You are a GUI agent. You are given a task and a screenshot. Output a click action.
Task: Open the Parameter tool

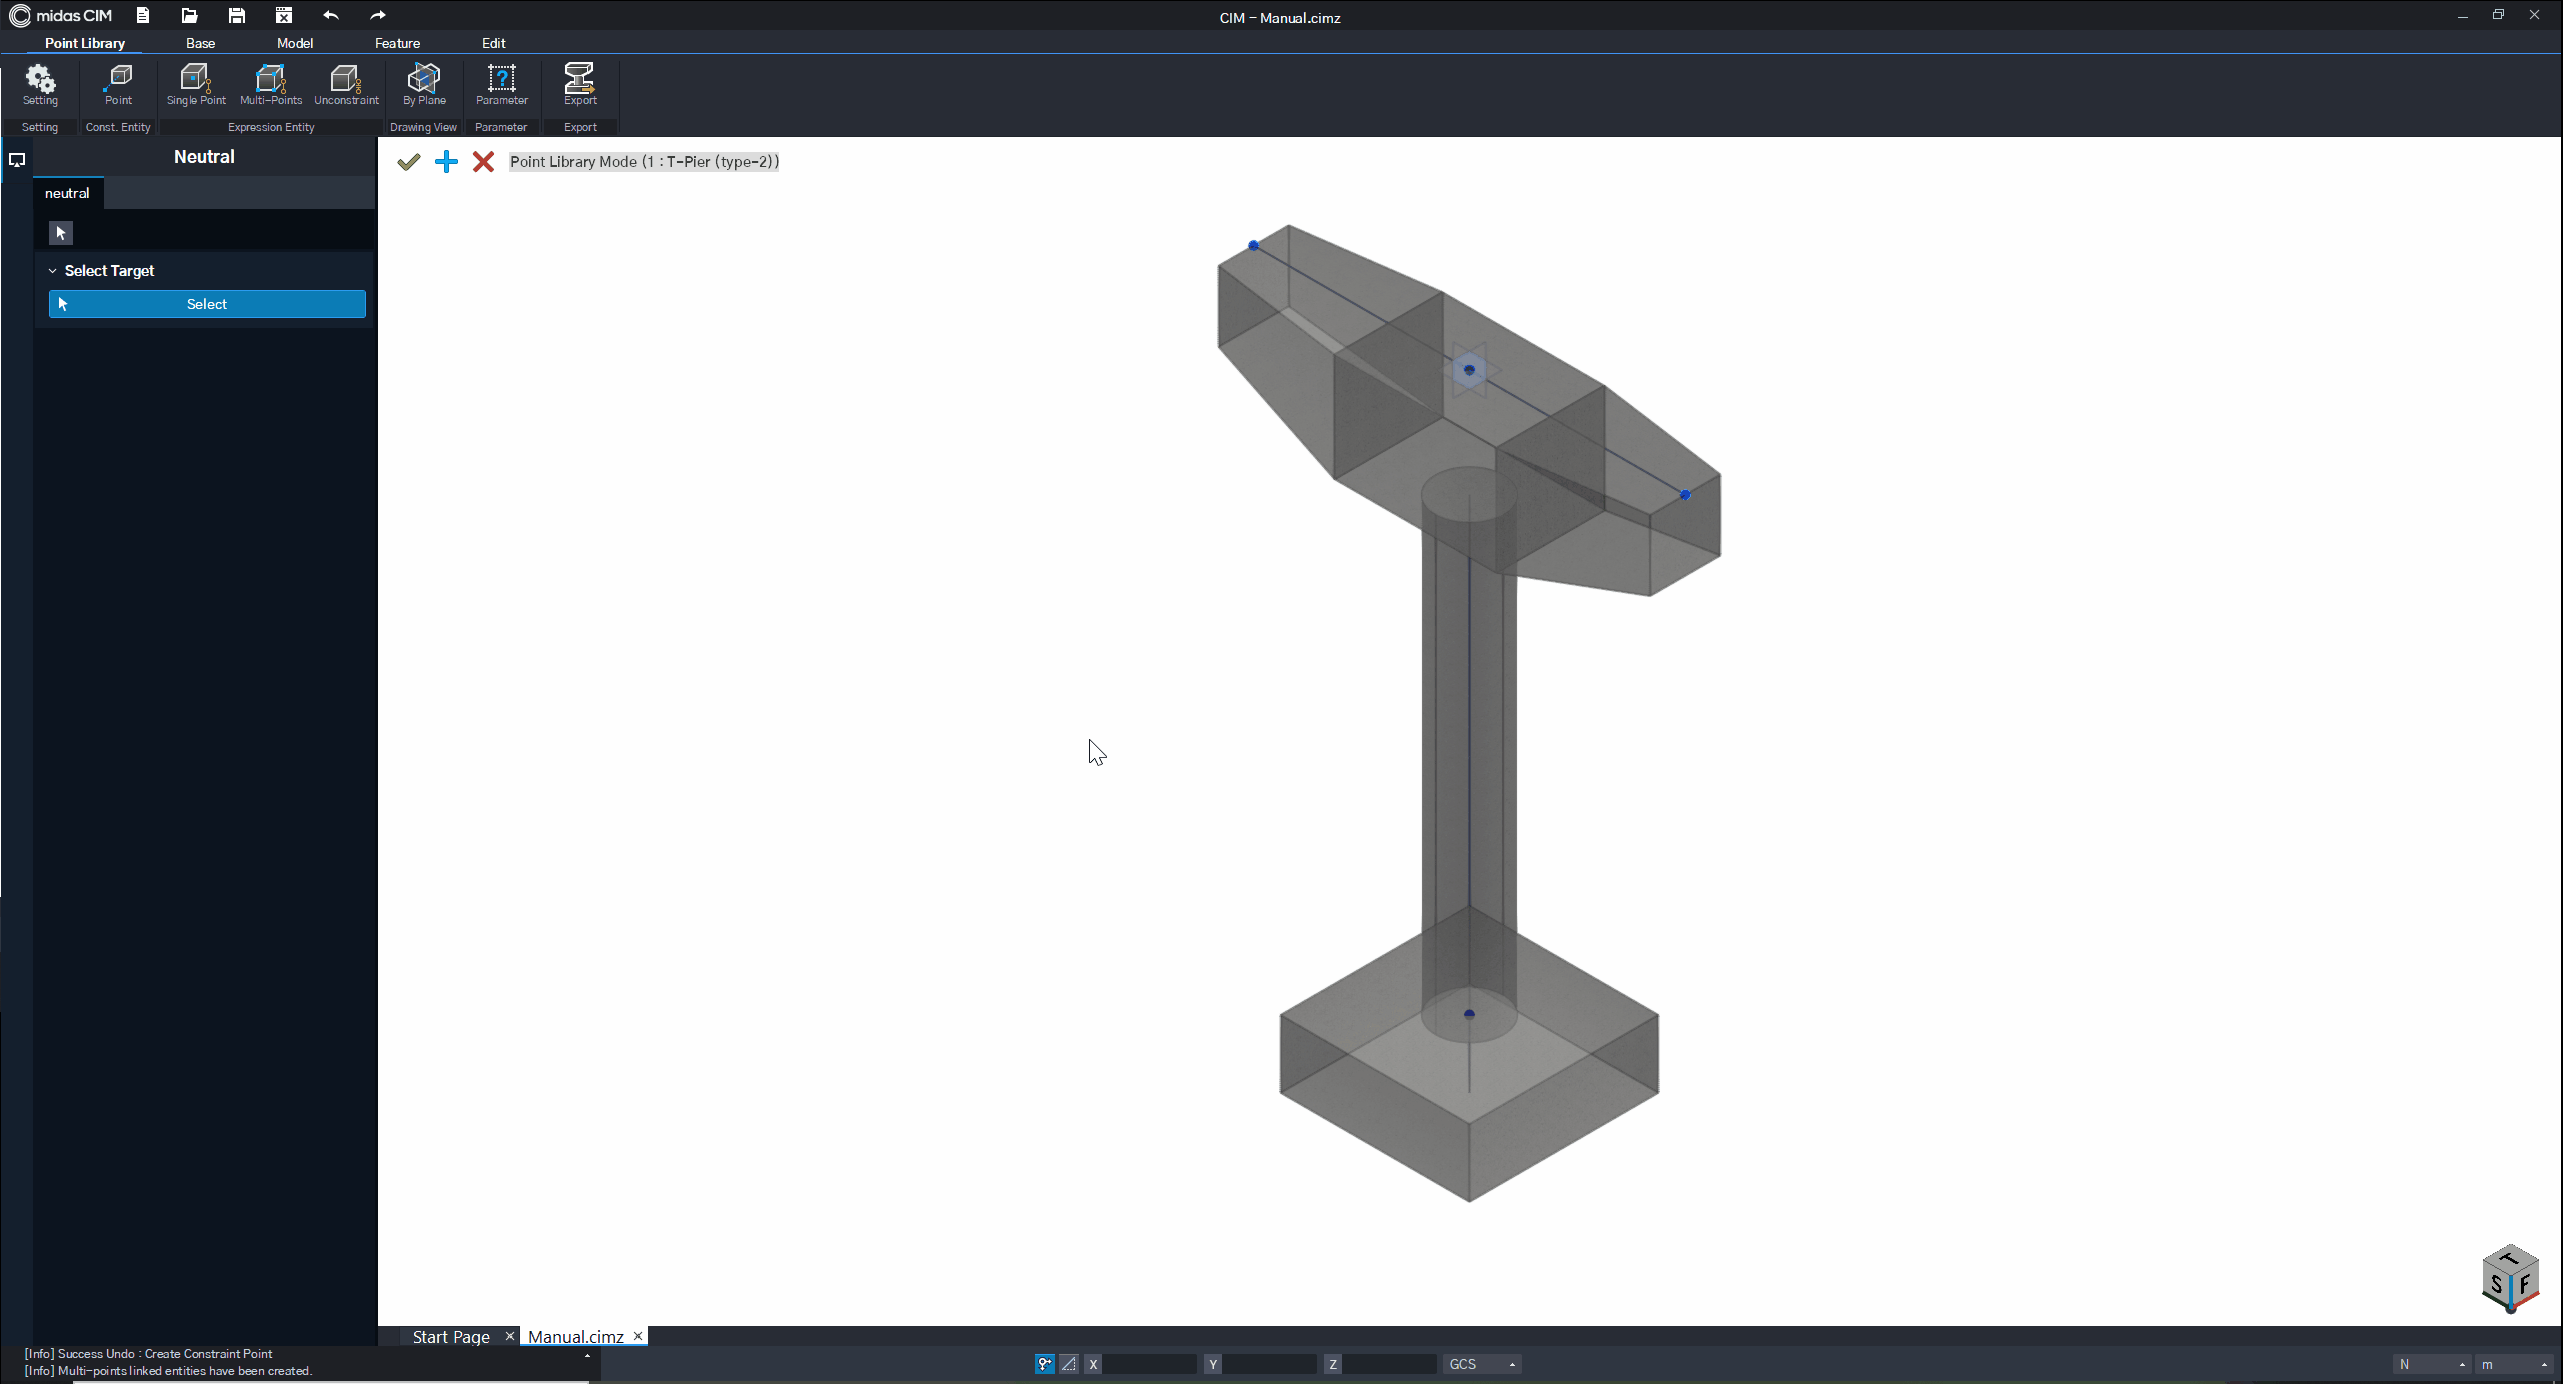(501, 85)
